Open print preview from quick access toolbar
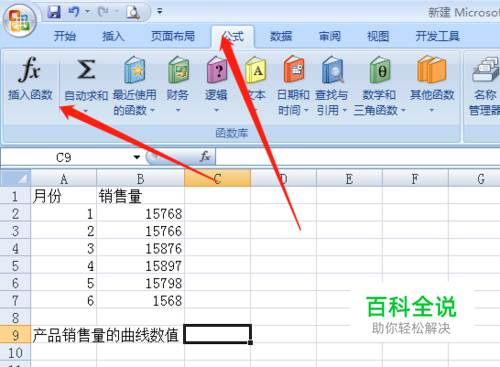 coord(133,12)
